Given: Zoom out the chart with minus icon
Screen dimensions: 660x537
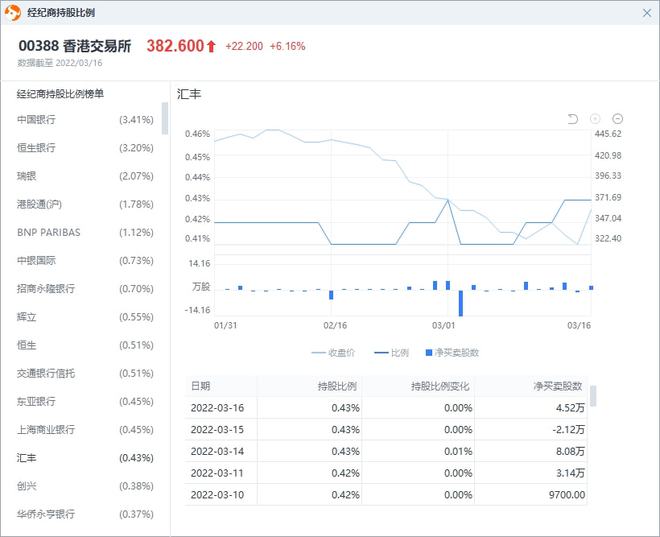Looking at the screenshot, I should coord(617,119).
